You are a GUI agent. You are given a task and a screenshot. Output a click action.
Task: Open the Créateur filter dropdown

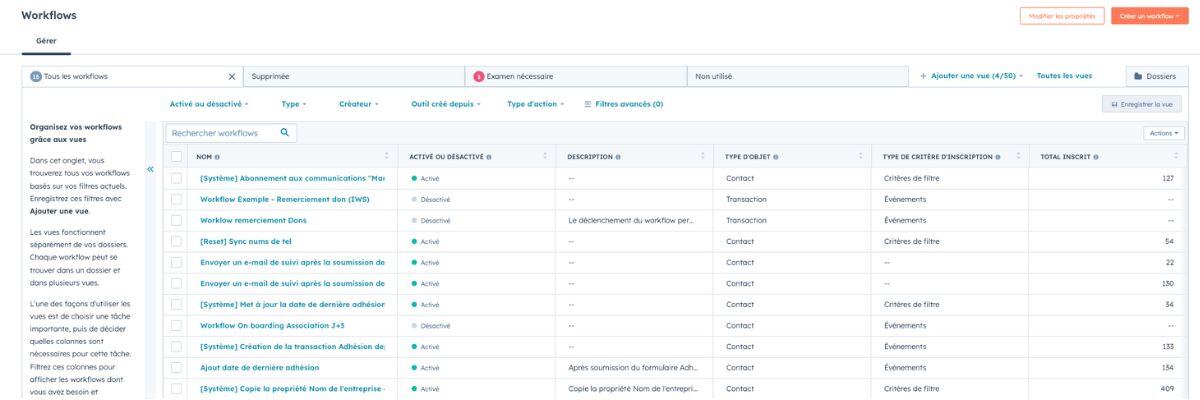(x=358, y=104)
